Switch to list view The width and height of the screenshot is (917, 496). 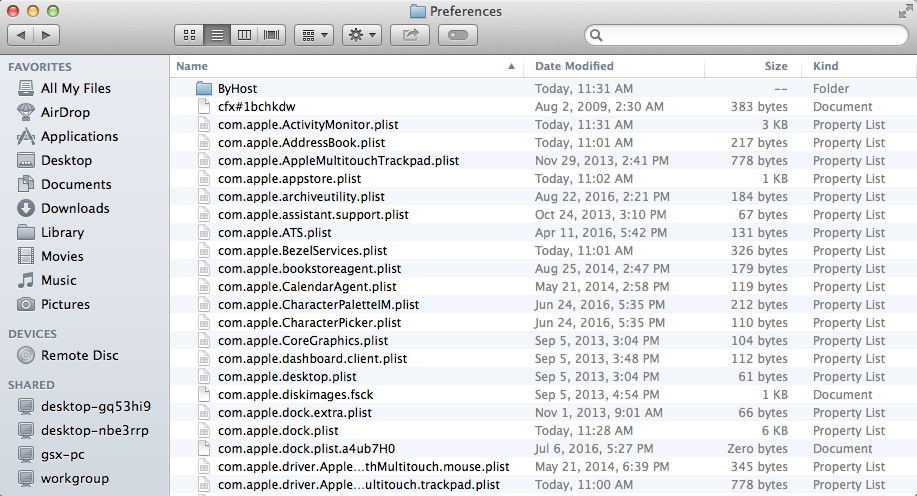[x=217, y=35]
